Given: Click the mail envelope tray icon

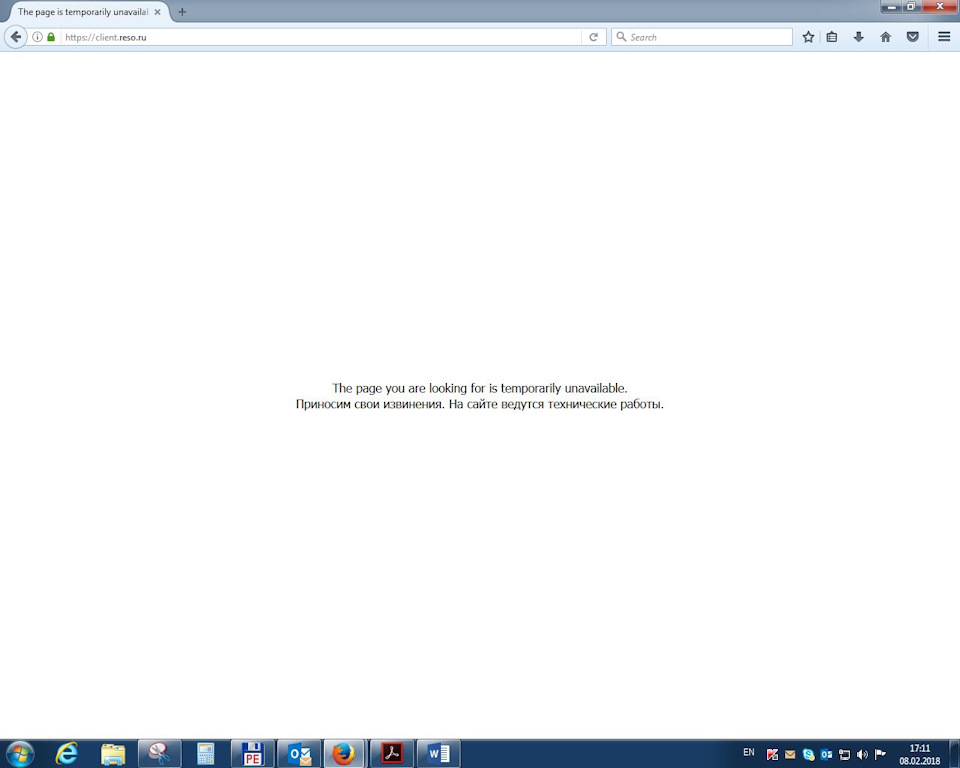Looking at the screenshot, I should (x=790, y=755).
